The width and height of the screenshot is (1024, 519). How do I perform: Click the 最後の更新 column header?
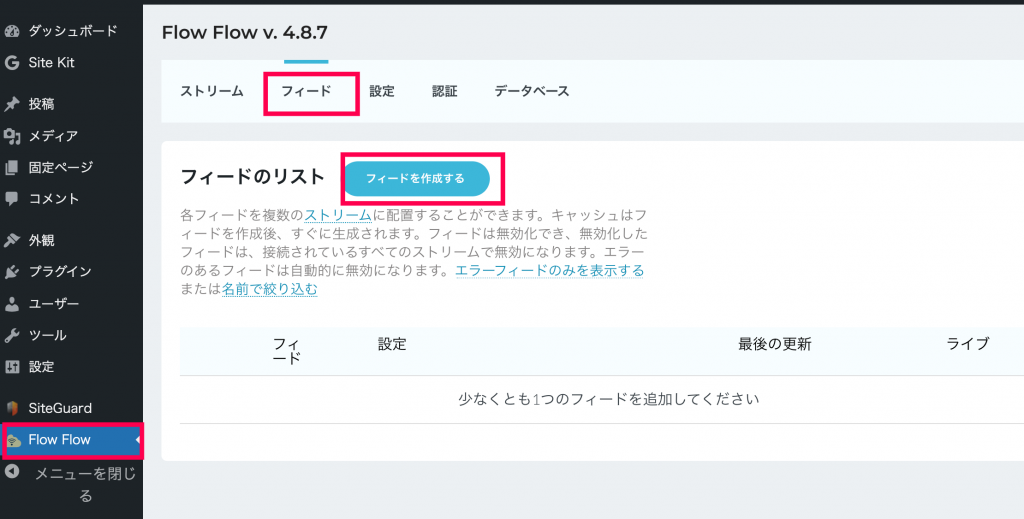click(x=775, y=344)
